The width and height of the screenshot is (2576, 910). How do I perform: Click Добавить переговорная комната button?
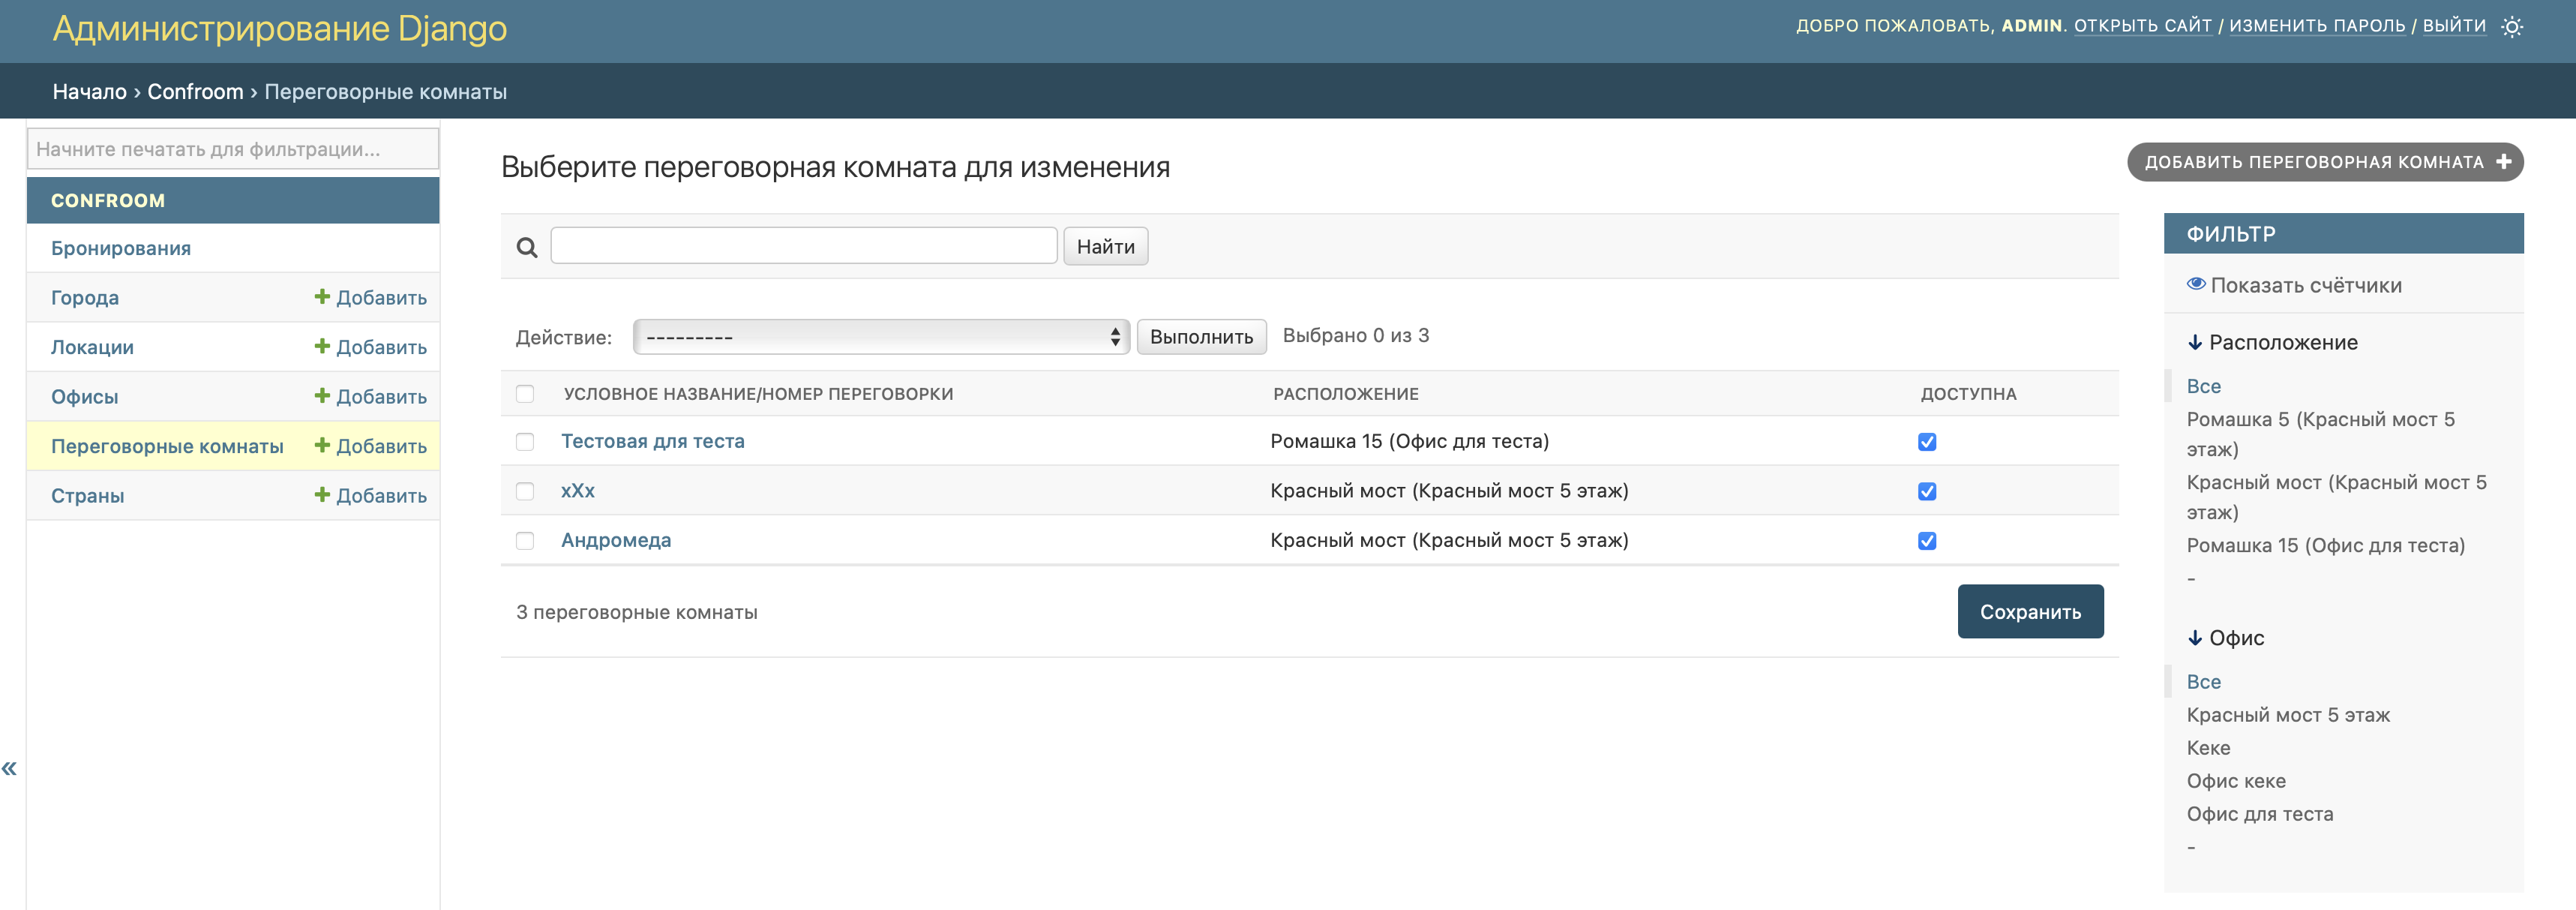(2324, 162)
